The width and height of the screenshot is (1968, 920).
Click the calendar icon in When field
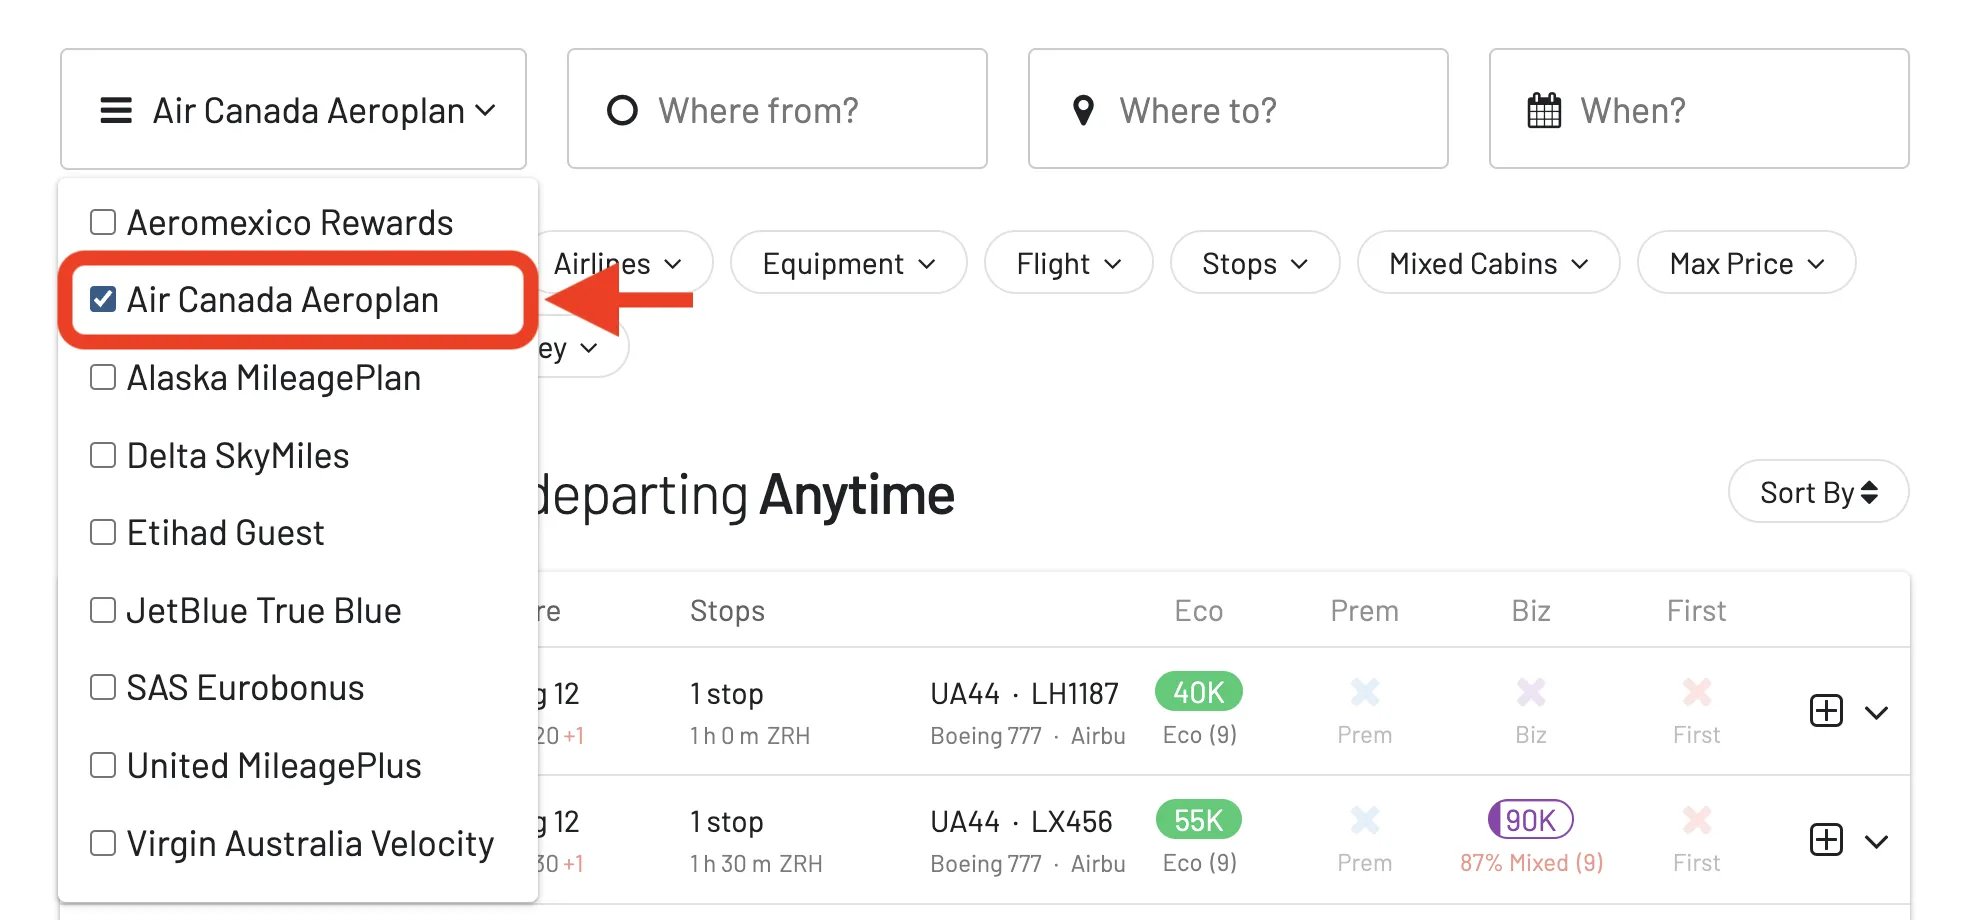pyautogui.click(x=1544, y=110)
